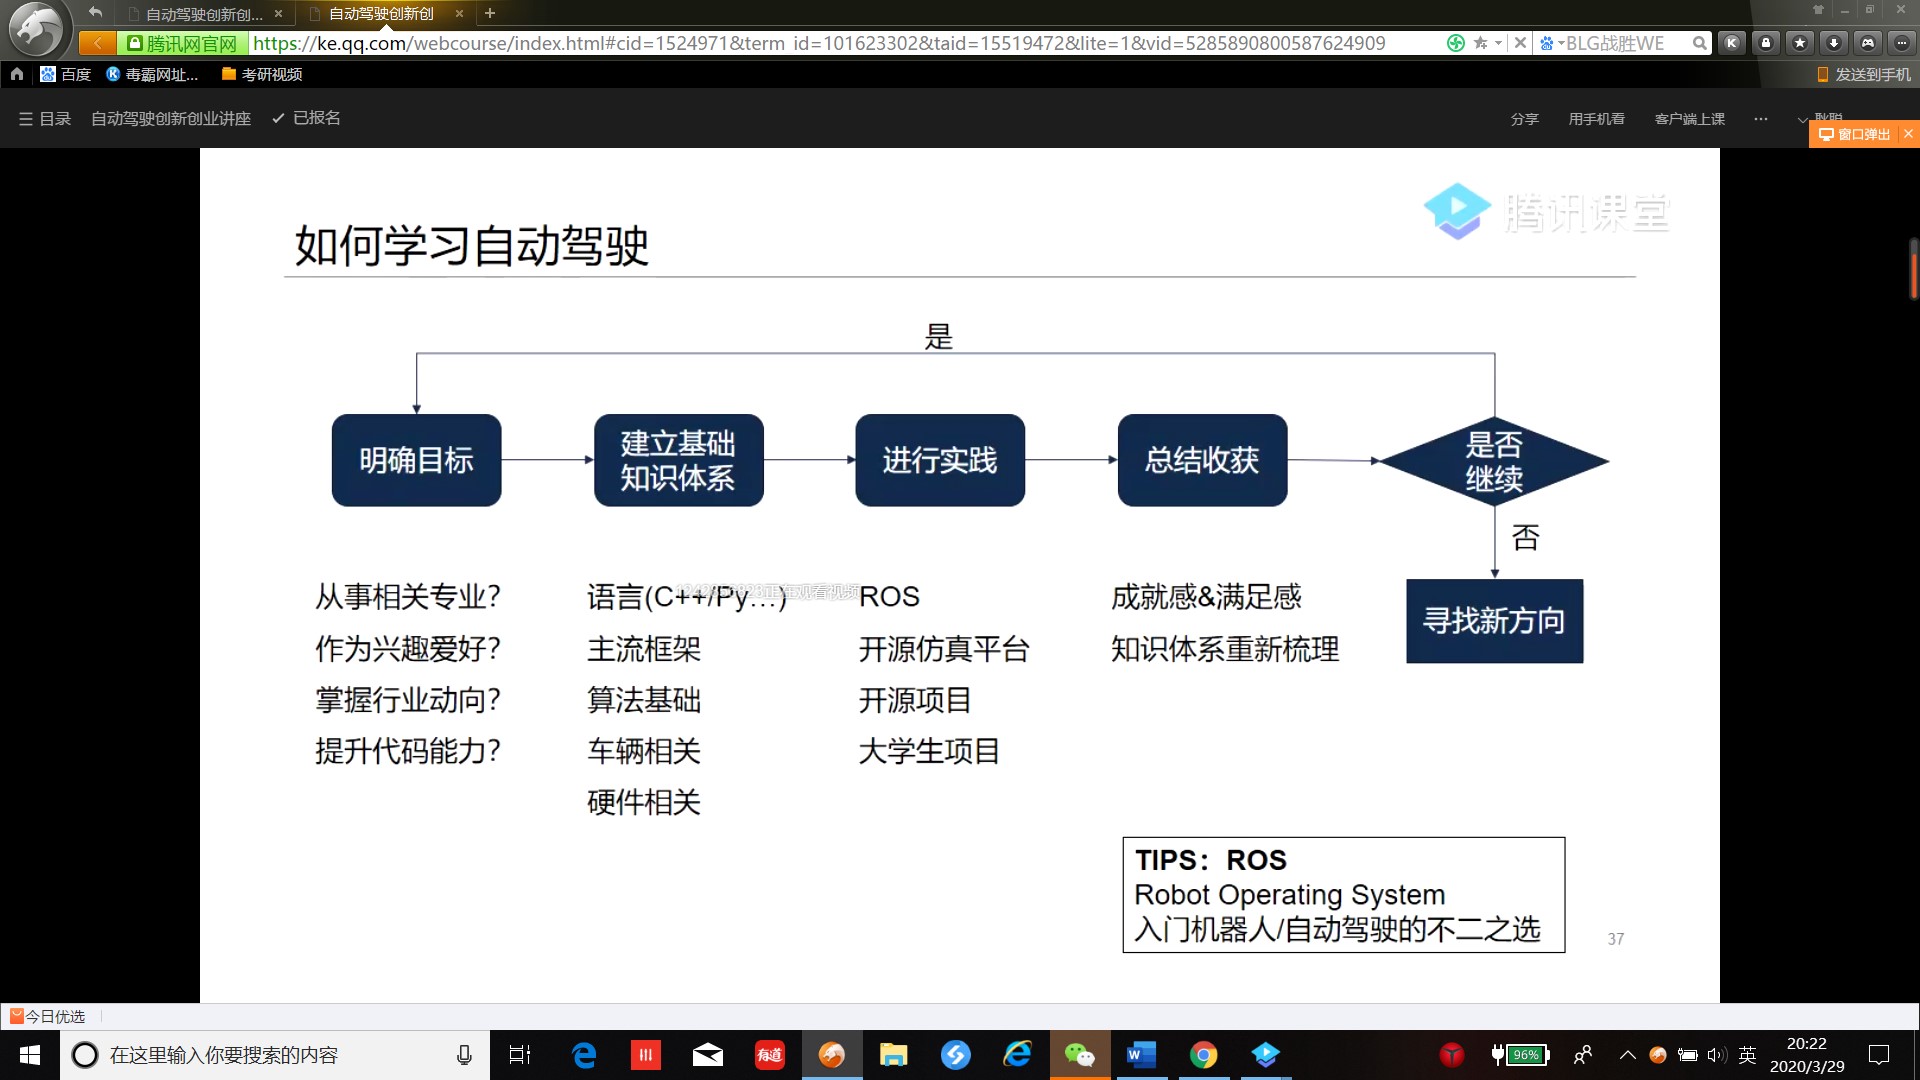This screenshot has width=1920, height=1080.
Task: Check the battery level indicator
Action: (1525, 1055)
